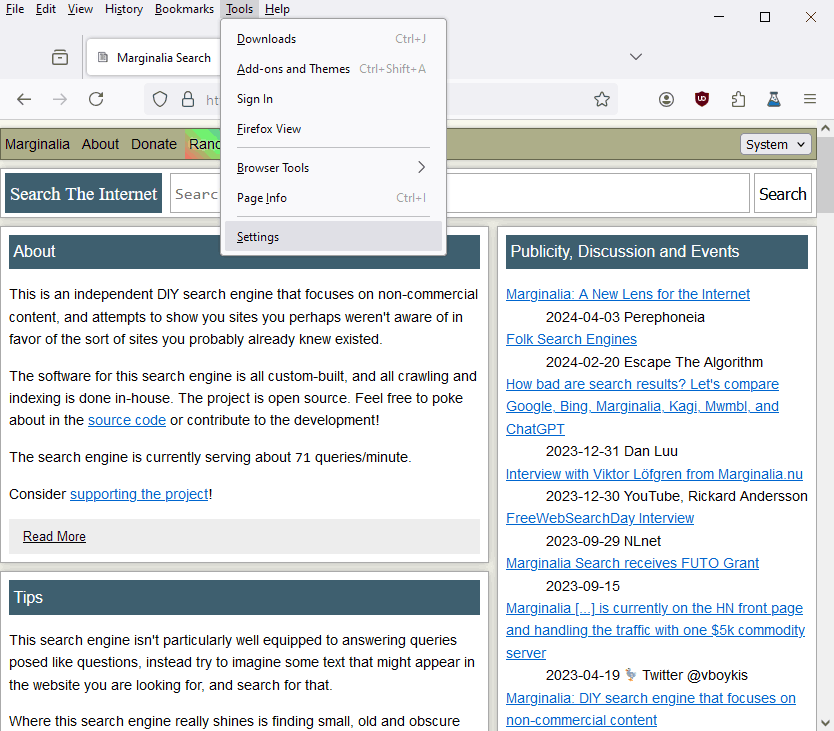Open the Extensions puzzle icon
This screenshot has width=834, height=731.
pos(738,99)
